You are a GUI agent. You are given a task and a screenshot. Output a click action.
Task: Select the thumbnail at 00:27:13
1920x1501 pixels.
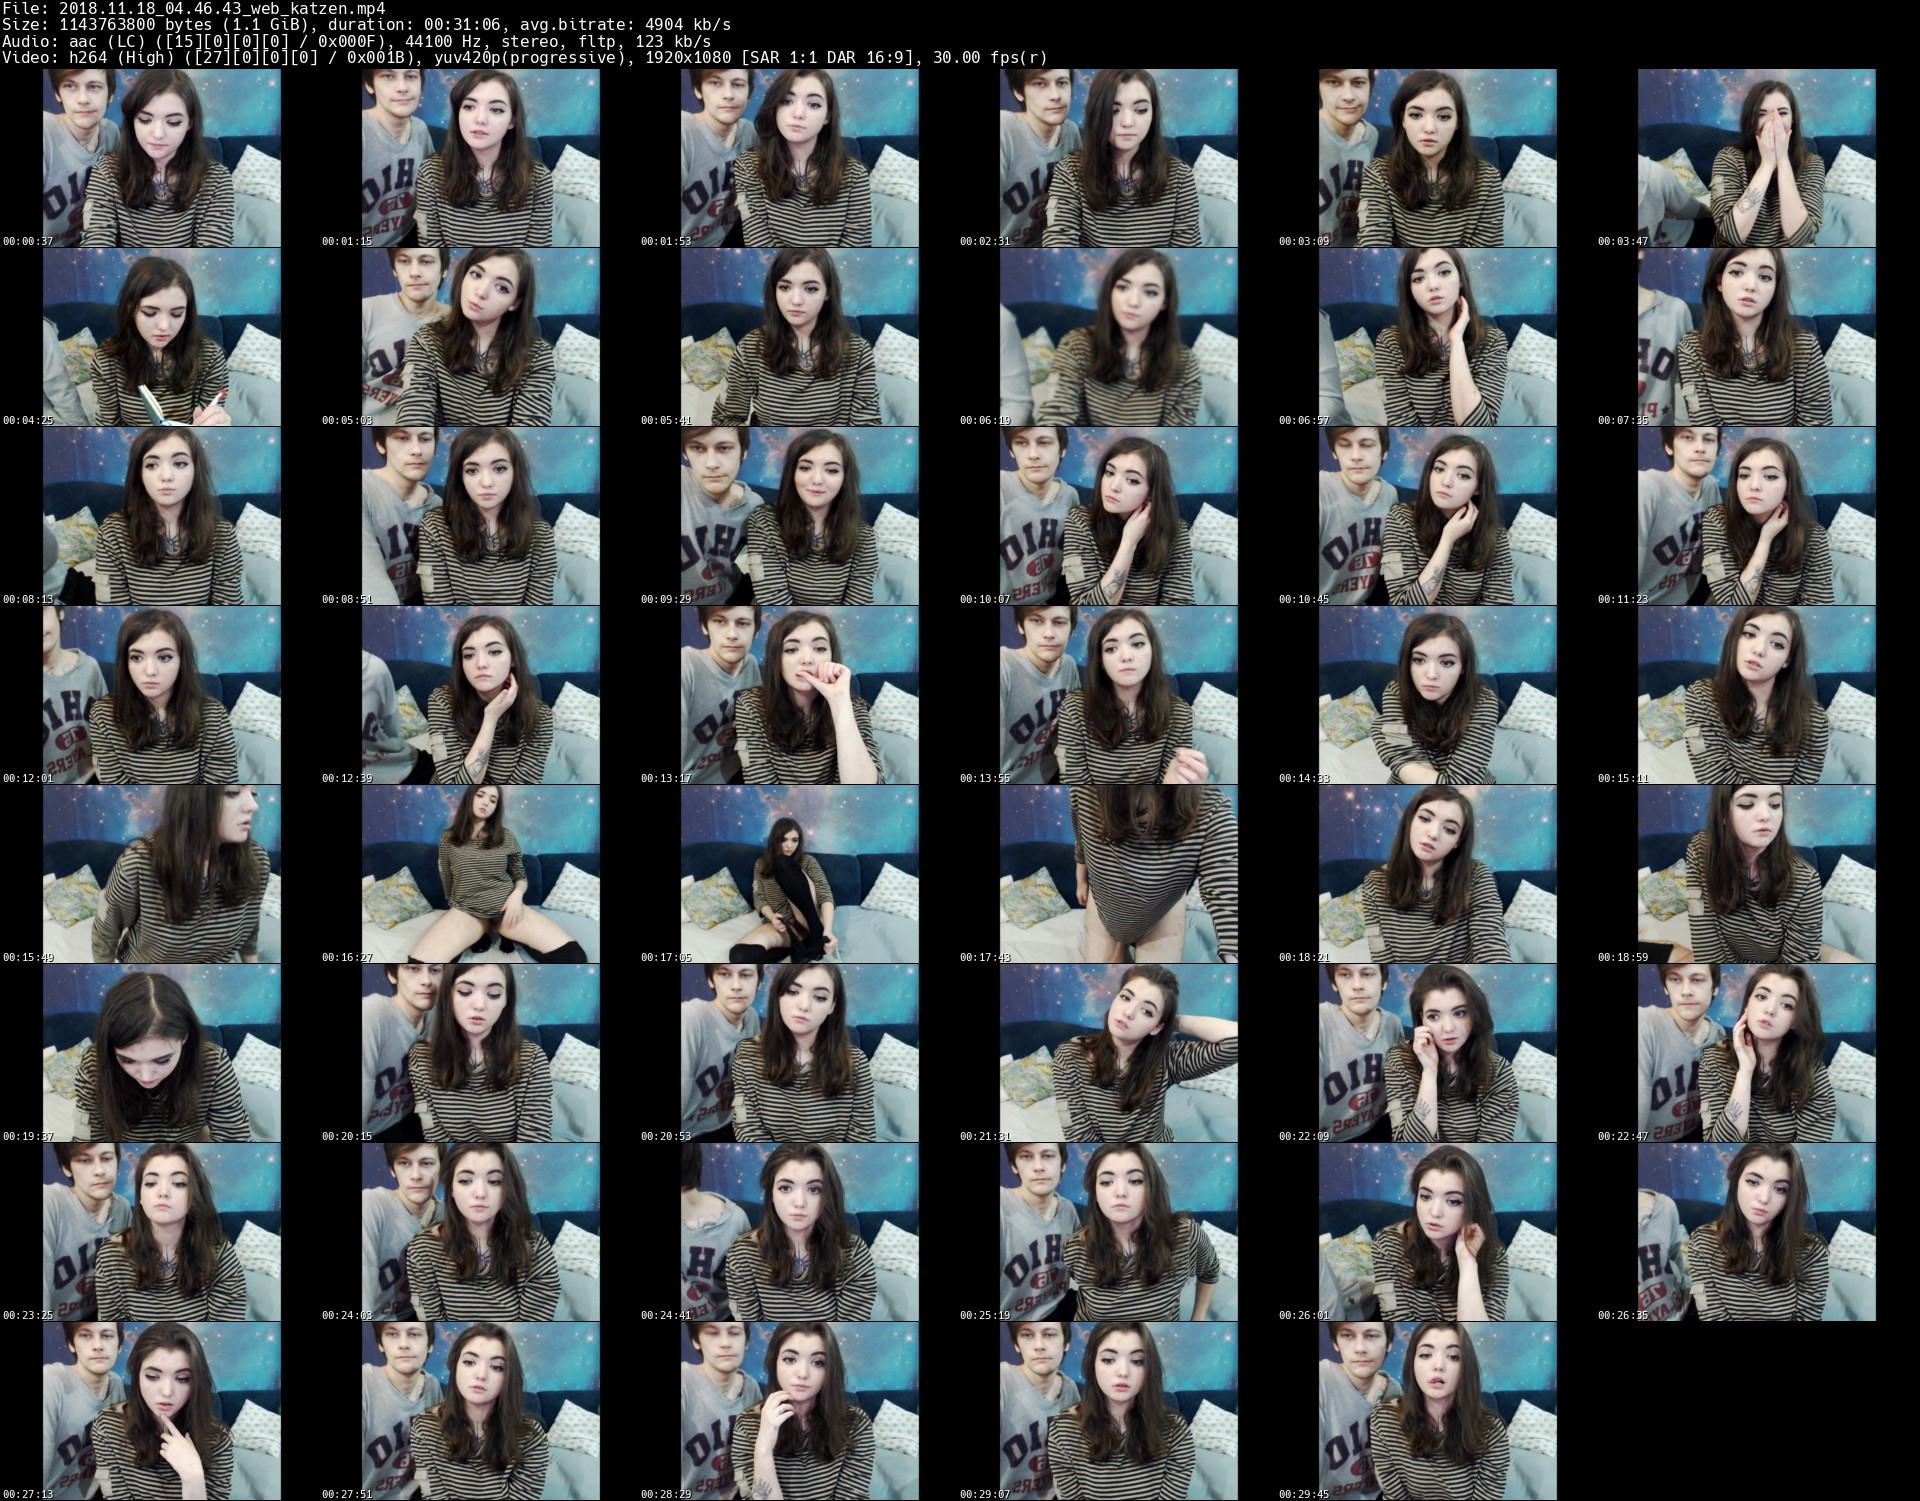[162, 1411]
